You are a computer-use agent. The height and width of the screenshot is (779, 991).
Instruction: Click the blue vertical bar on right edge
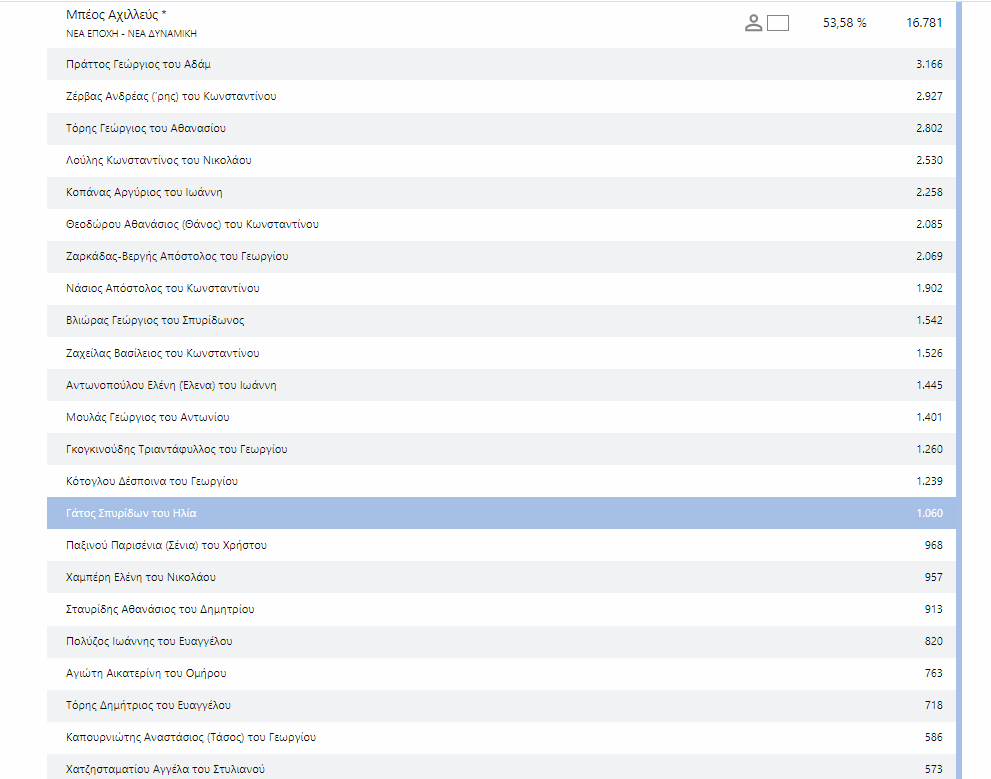pyautogui.click(x=960, y=400)
